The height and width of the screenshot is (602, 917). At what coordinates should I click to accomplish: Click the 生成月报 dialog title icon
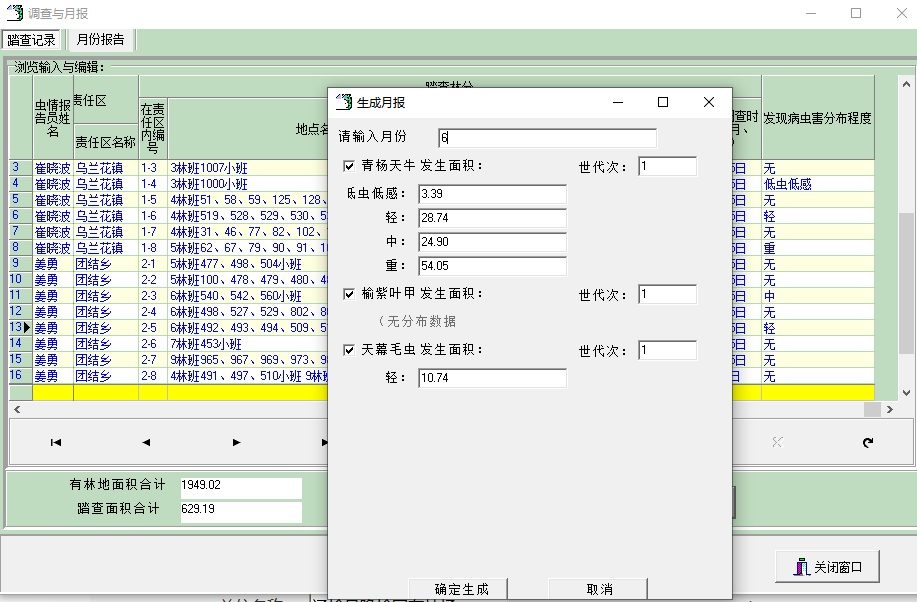tap(344, 102)
